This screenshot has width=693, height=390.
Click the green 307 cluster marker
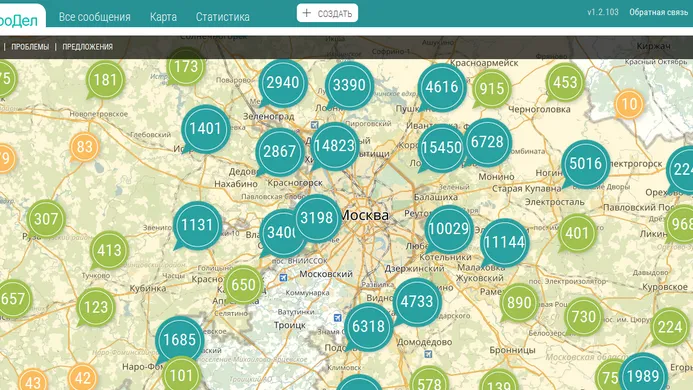point(46,219)
